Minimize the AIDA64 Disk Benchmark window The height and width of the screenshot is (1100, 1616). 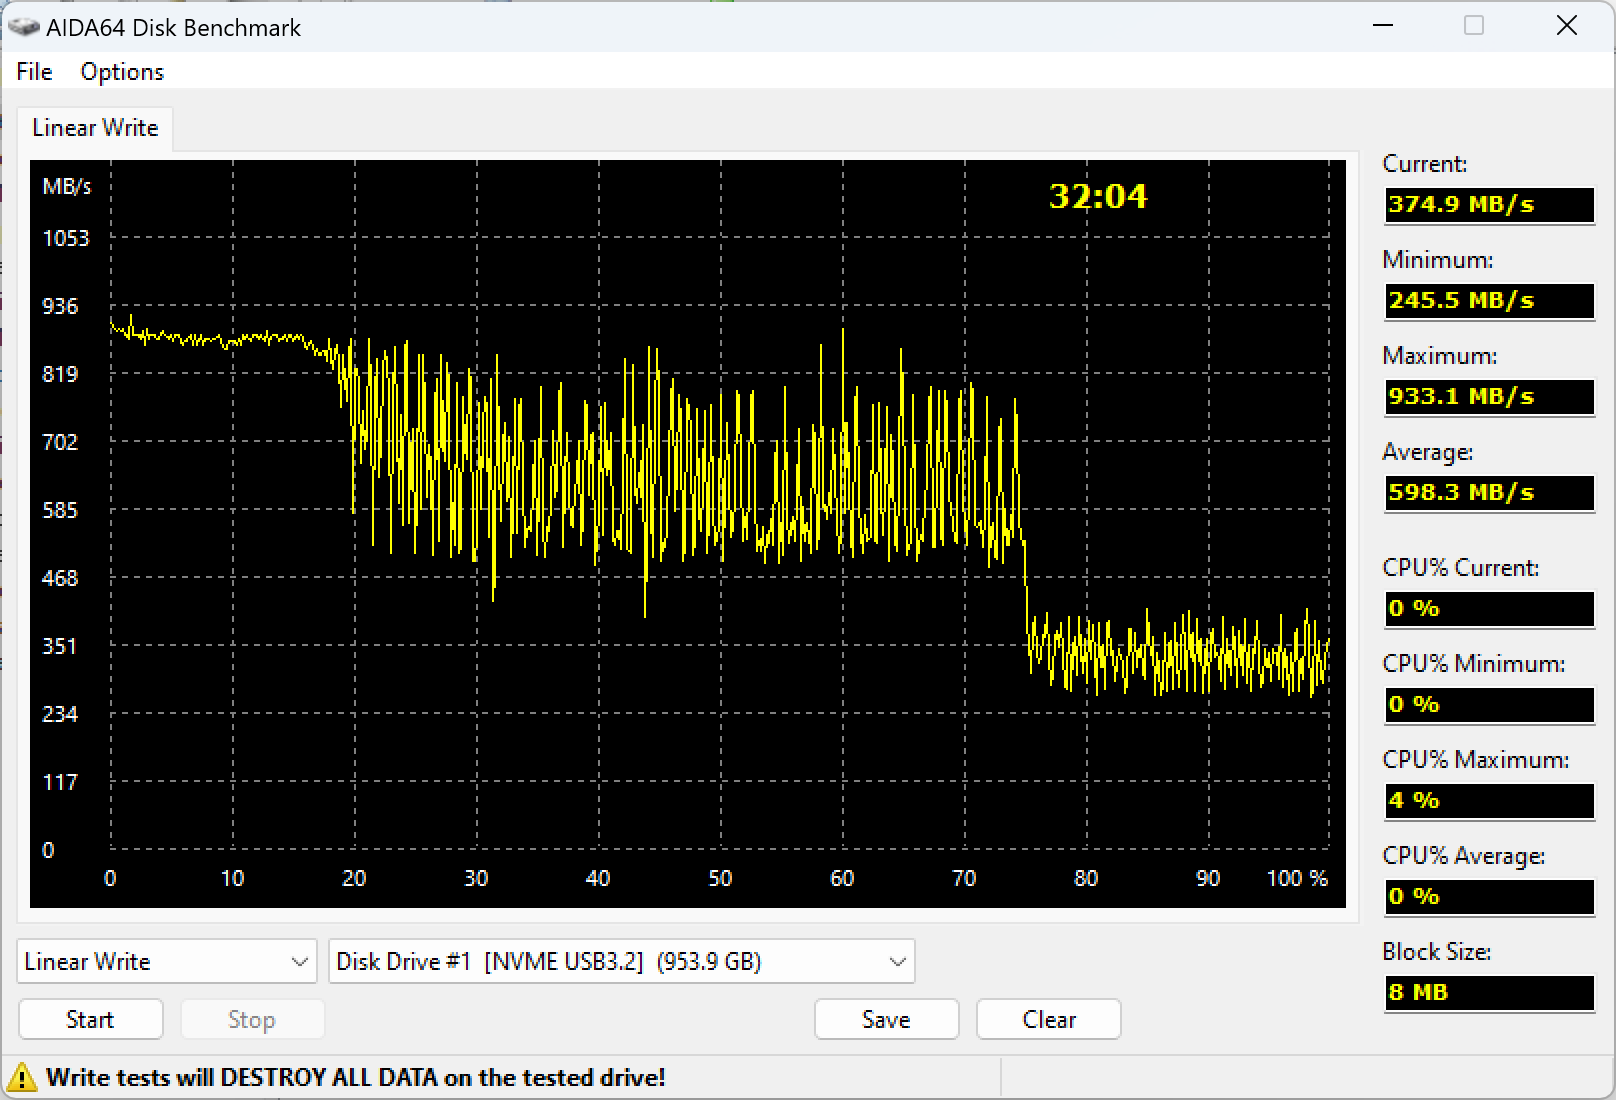point(1383,26)
